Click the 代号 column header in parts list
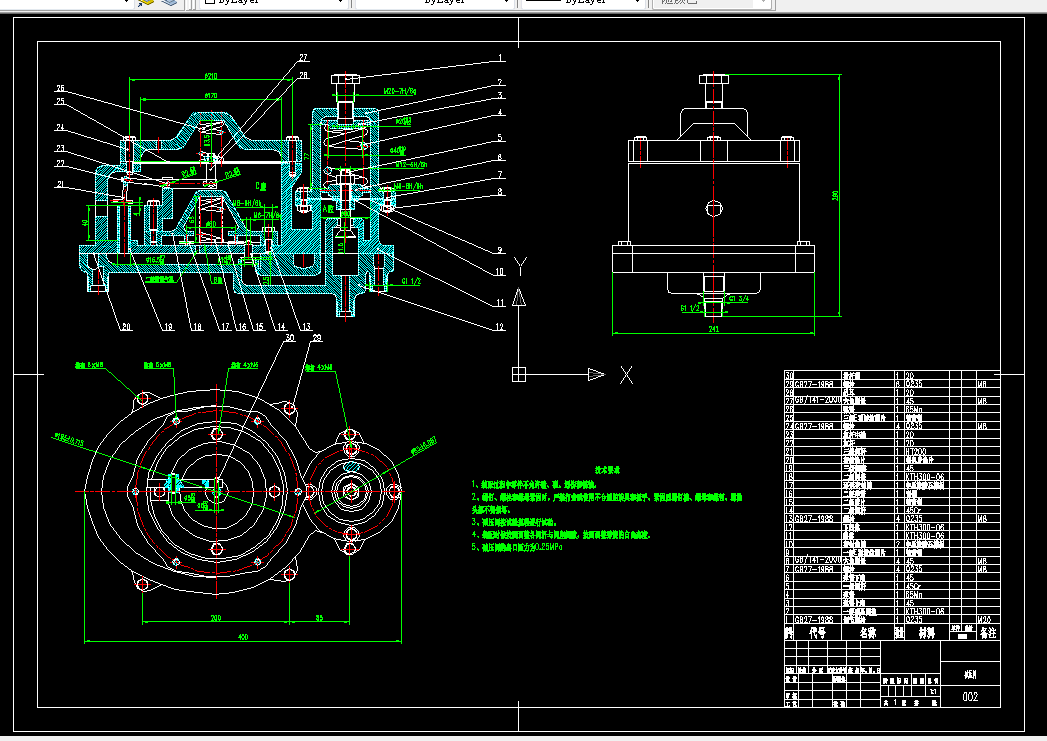The width and height of the screenshot is (1047, 741). (817, 633)
